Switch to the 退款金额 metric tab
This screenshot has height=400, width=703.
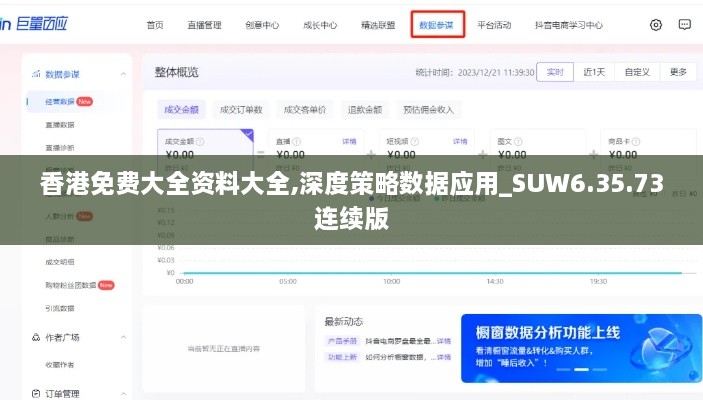coord(365,110)
